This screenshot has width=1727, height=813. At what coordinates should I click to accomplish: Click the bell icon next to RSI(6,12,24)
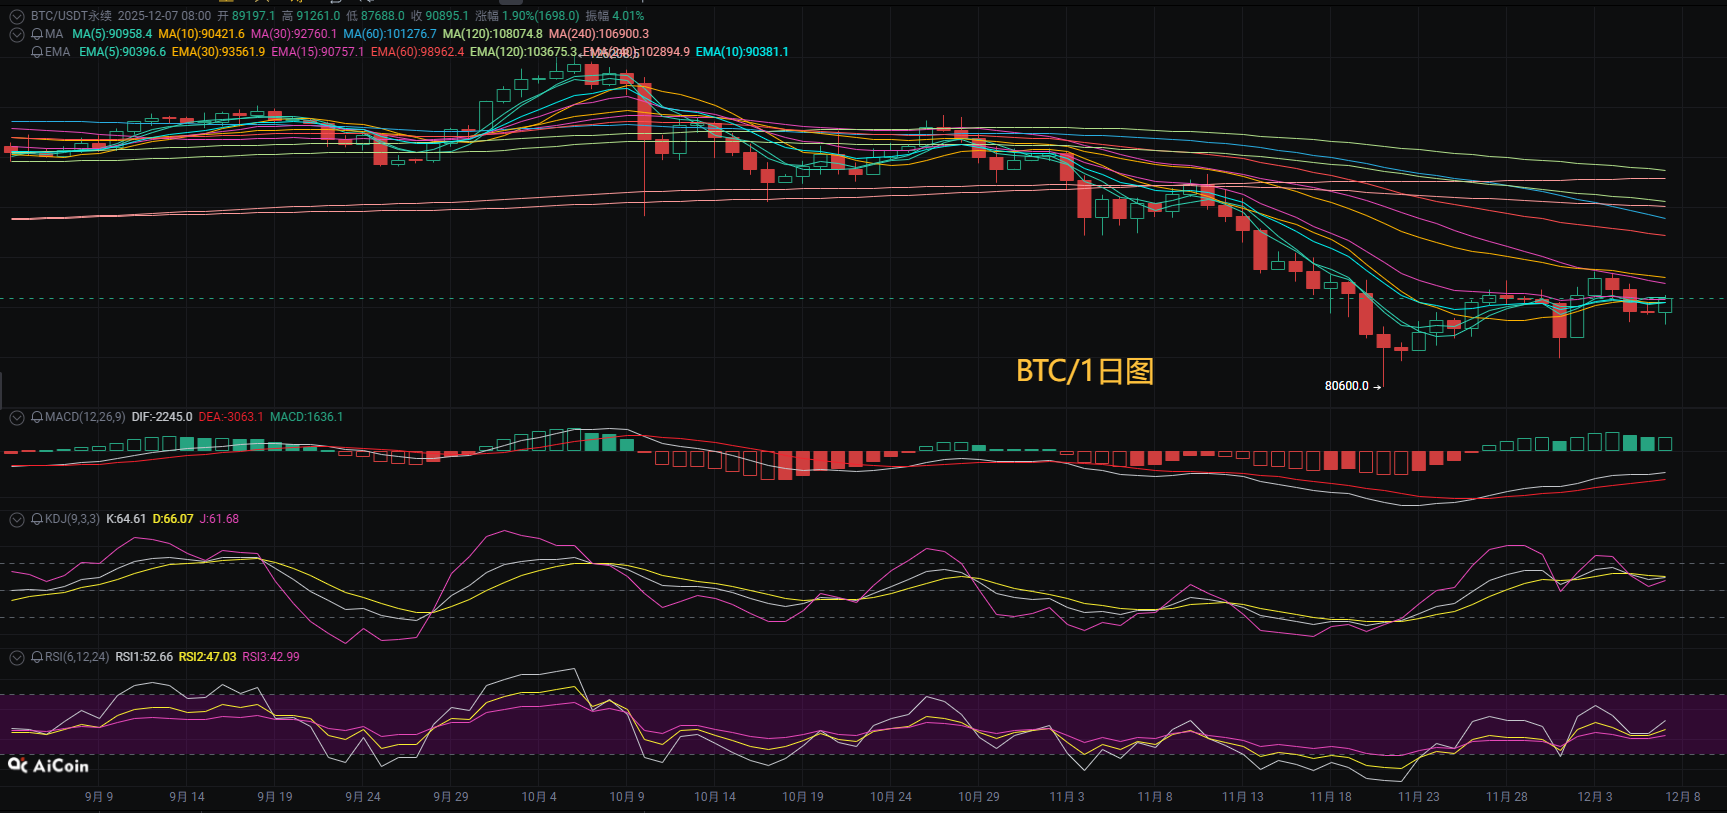(37, 657)
